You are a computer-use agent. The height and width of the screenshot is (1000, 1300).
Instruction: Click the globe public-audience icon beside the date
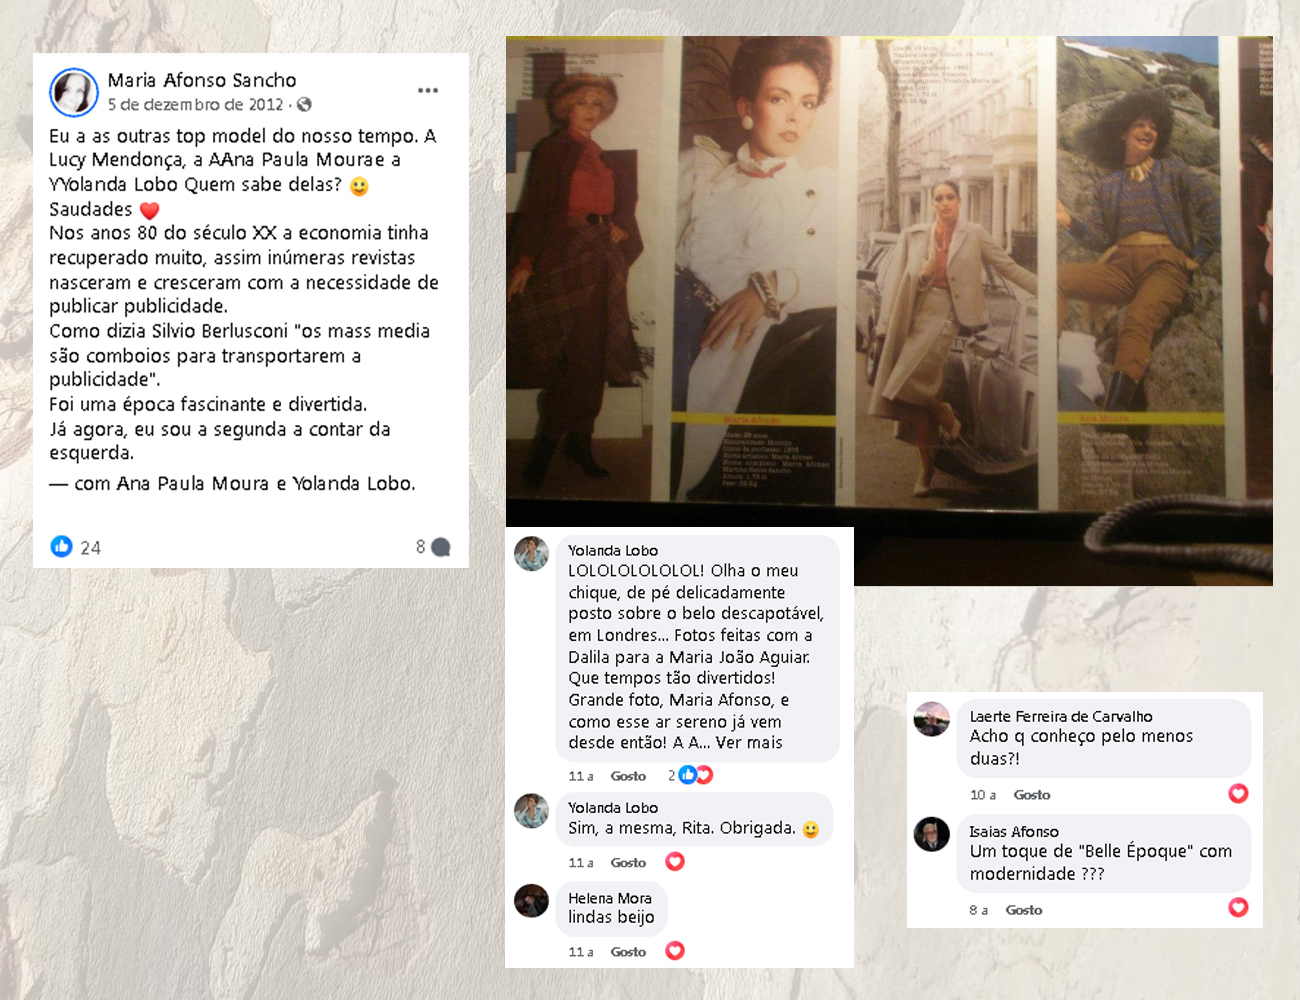(304, 104)
